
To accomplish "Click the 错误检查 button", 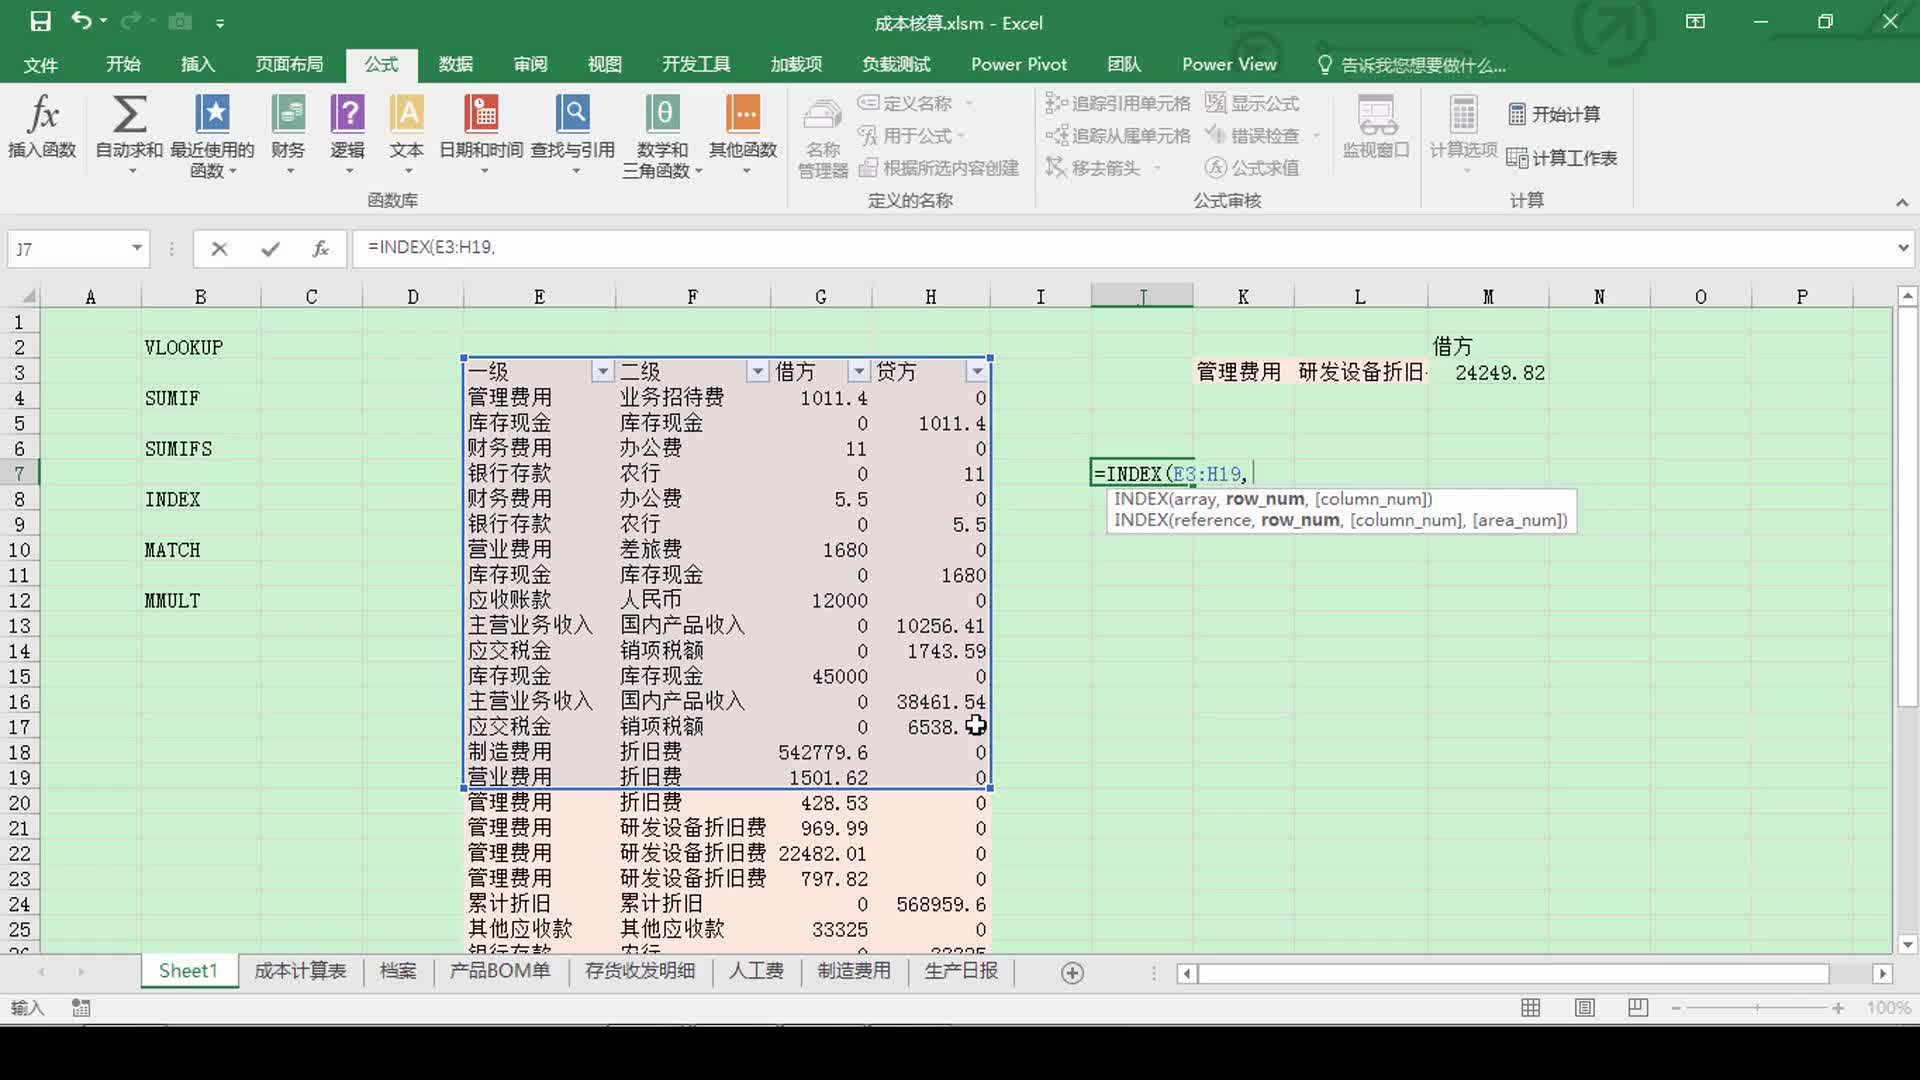I will [x=1259, y=135].
